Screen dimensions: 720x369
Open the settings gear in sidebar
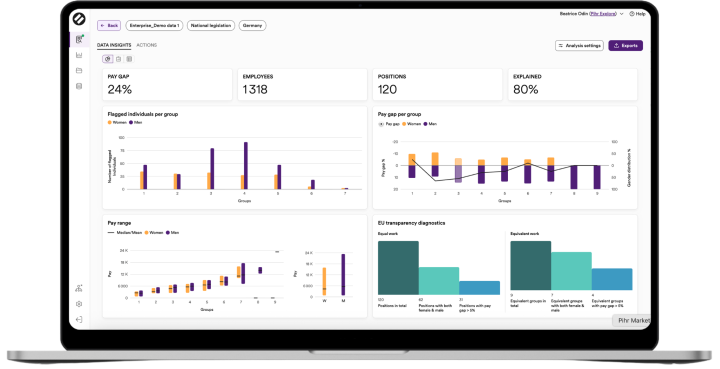click(x=79, y=304)
